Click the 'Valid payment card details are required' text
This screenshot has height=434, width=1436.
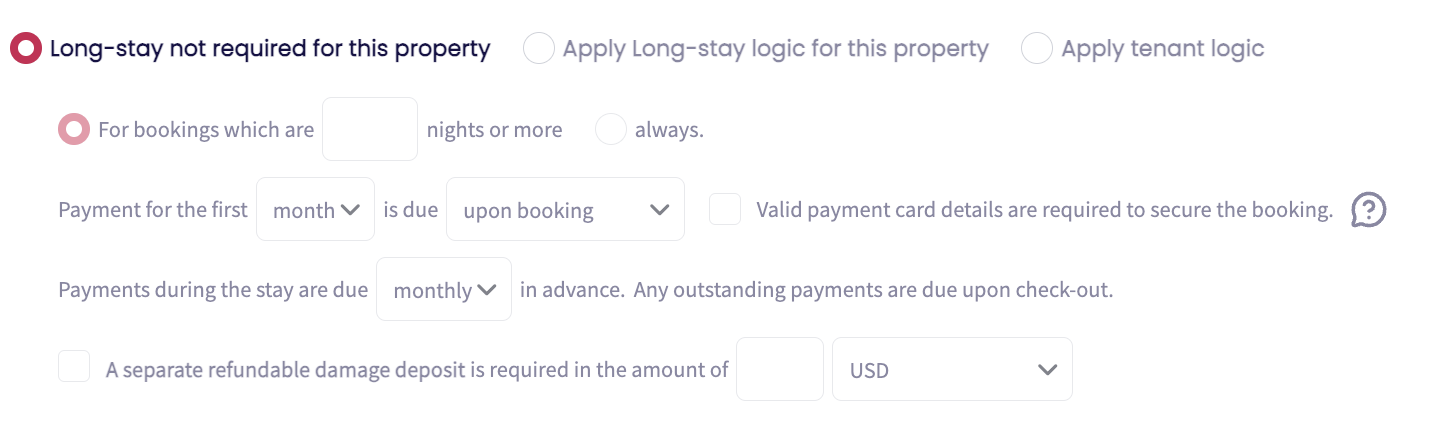point(1044,210)
